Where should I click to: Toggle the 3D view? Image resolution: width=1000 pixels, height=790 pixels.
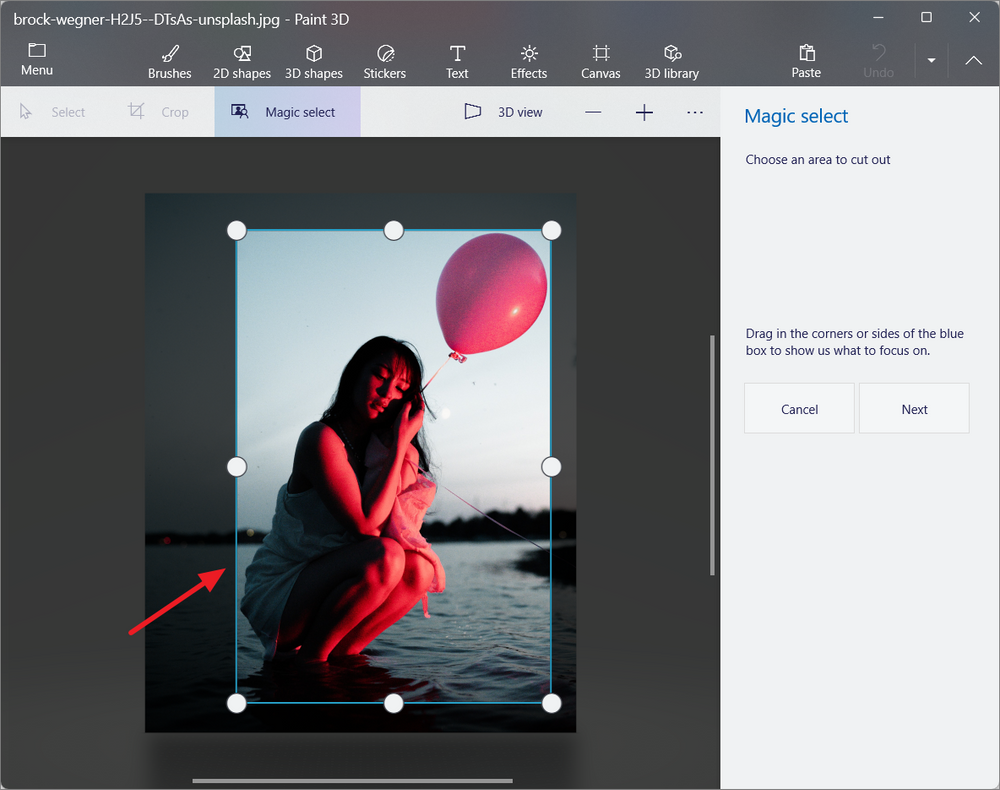[506, 111]
